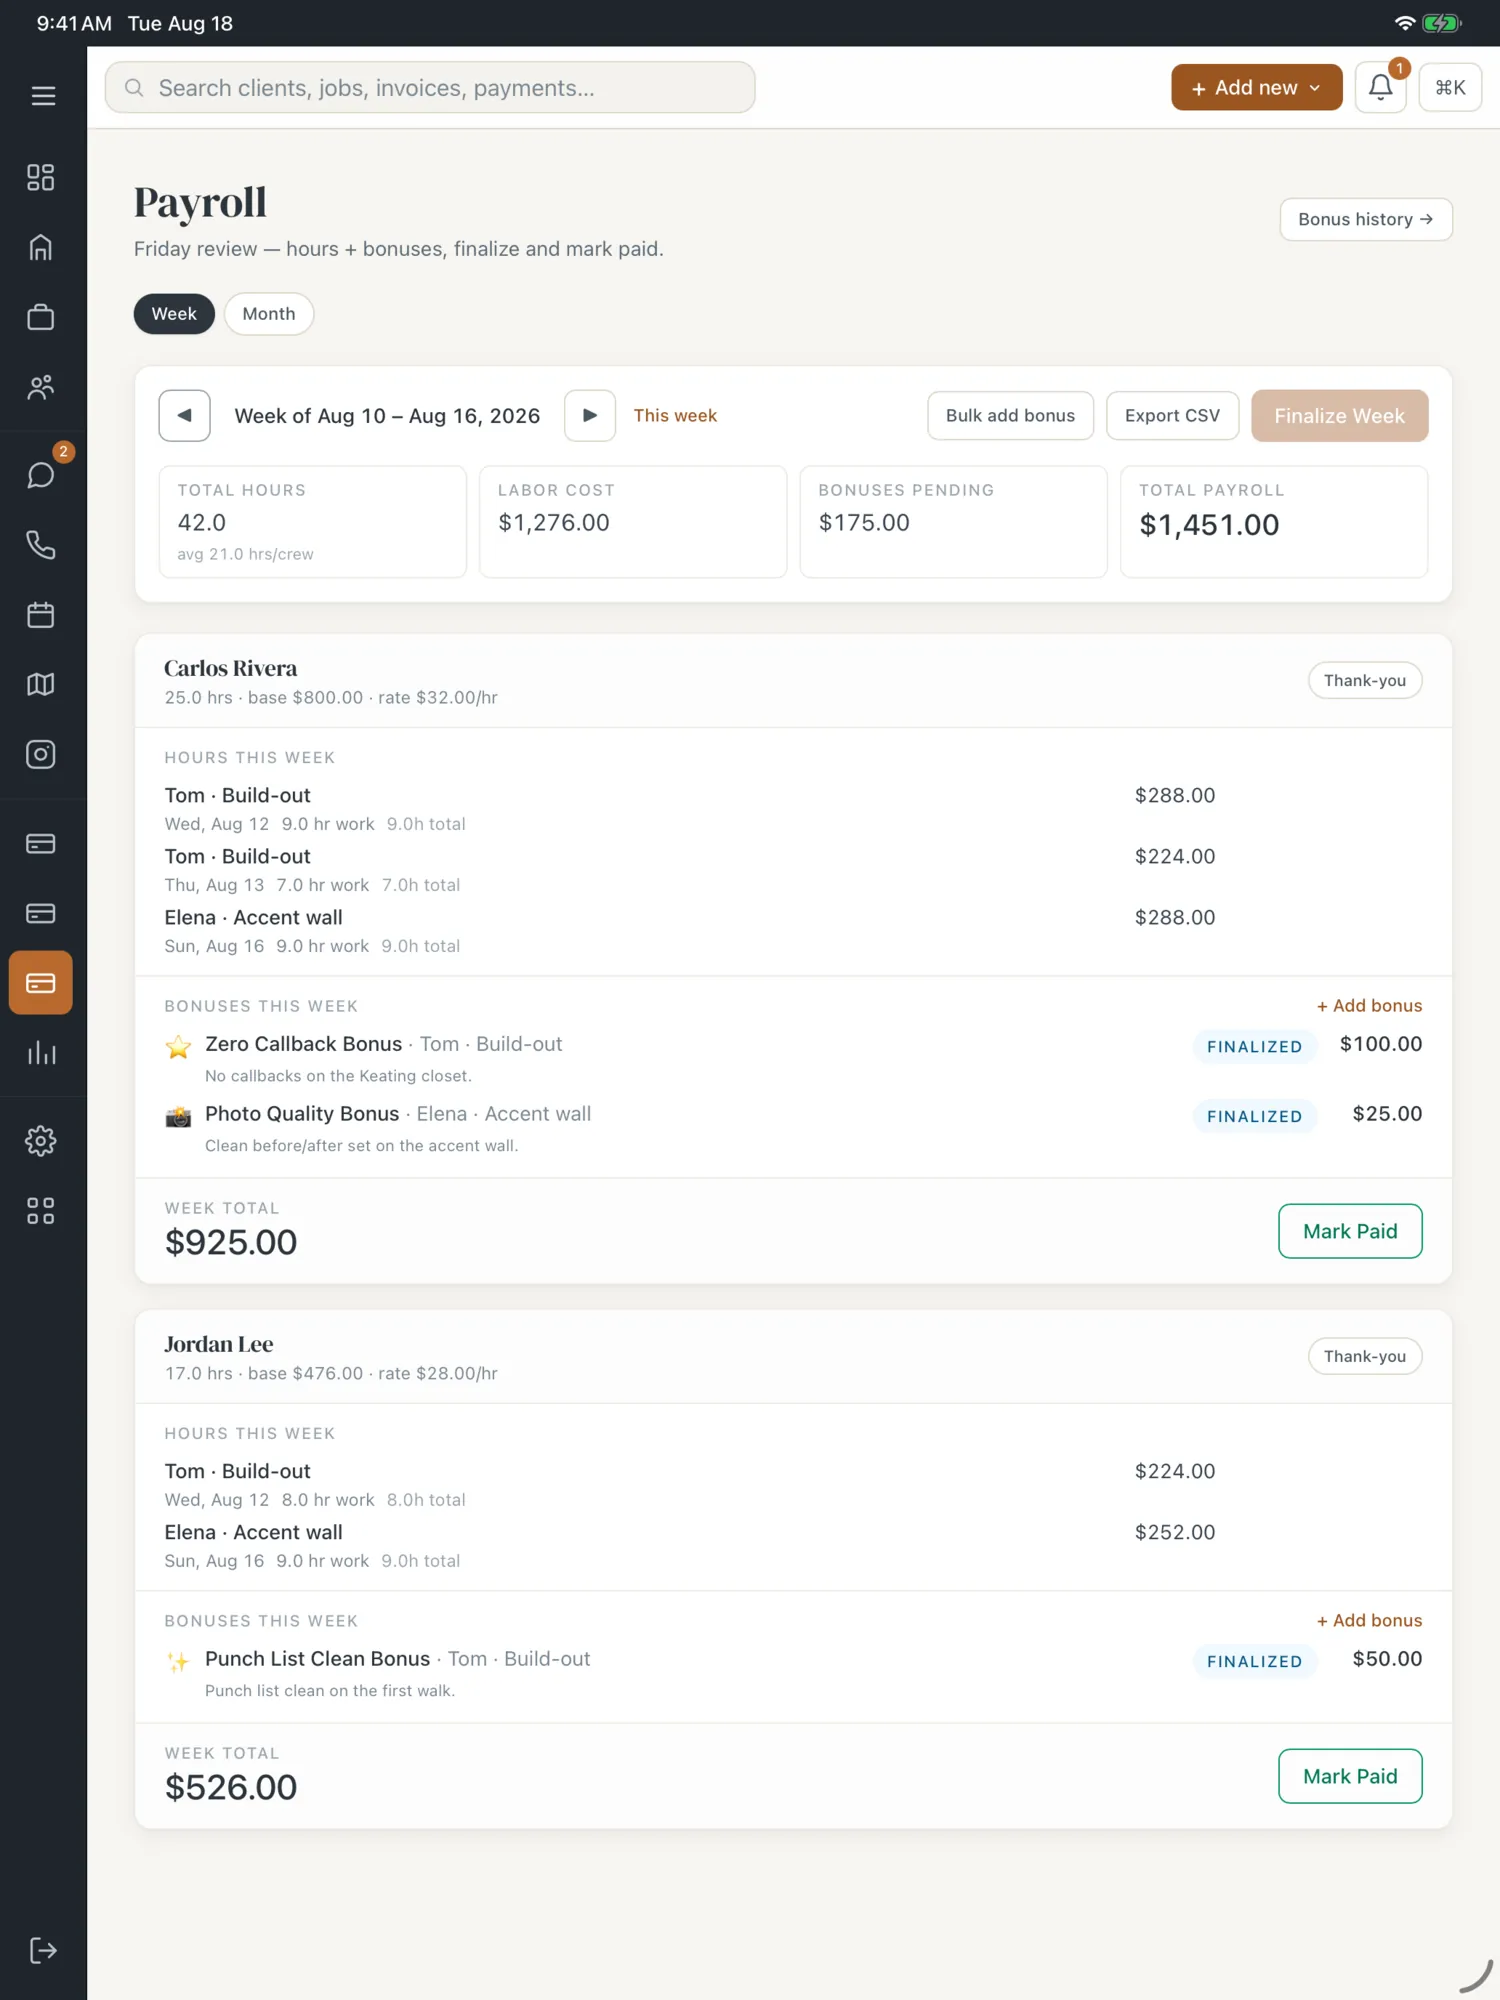Open the phone calls icon
Viewport: 1500px width, 2000px height.
point(41,544)
